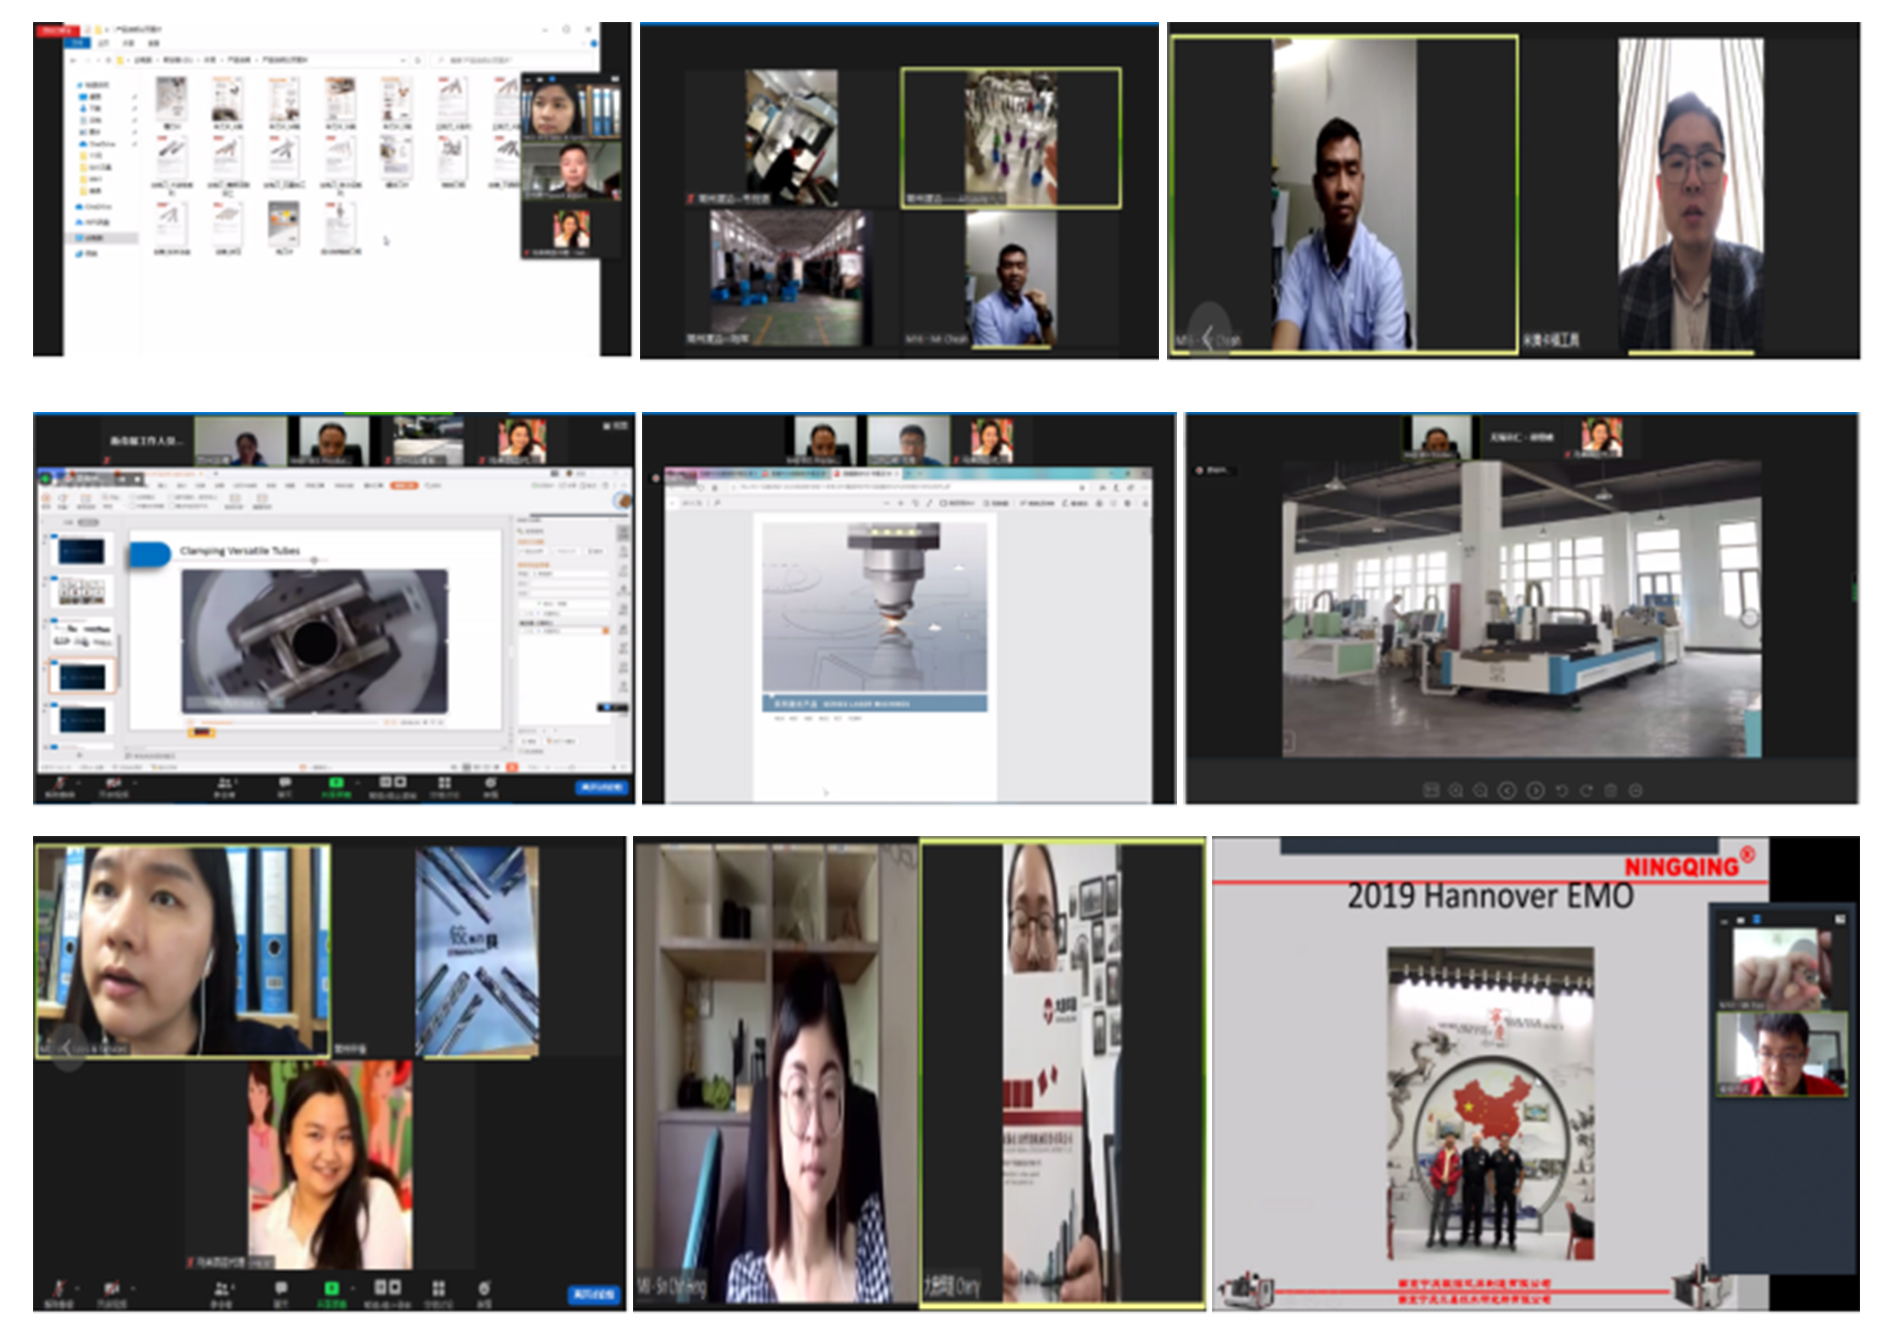The width and height of the screenshot is (1888, 1338).
Task: Select the orange highlighted ribbon tab in presentation
Action: 404,485
